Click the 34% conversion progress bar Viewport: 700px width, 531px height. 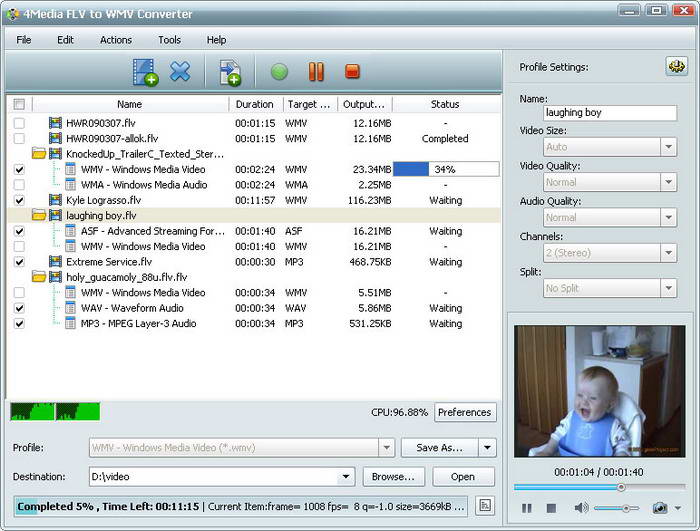[x=446, y=169]
